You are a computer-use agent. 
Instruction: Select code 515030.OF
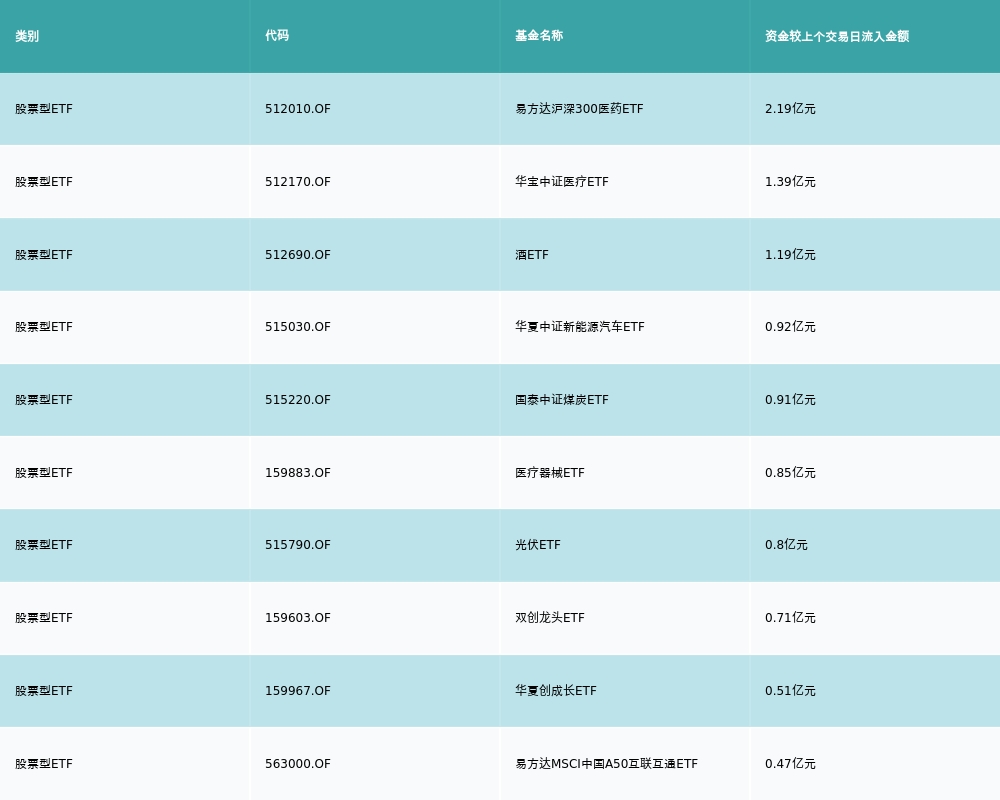click(298, 327)
